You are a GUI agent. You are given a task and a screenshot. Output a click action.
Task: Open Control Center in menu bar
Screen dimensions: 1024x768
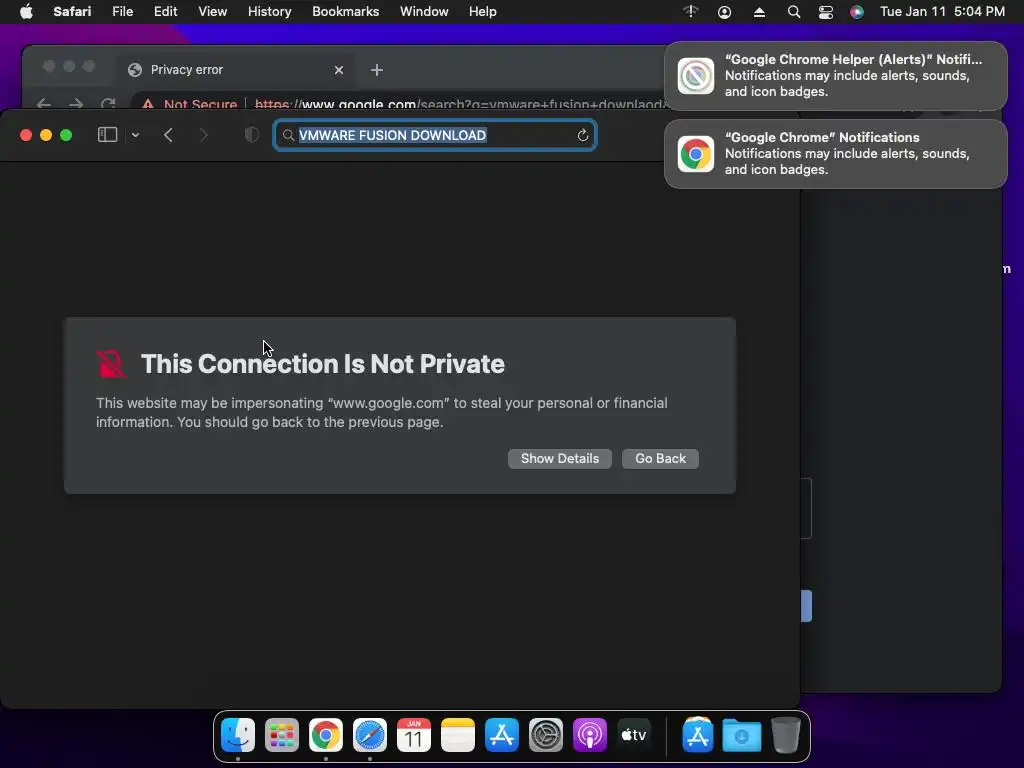(825, 12)
